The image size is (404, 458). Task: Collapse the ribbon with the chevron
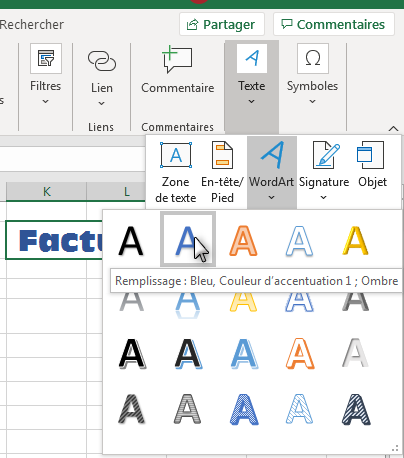coord(393,128)
